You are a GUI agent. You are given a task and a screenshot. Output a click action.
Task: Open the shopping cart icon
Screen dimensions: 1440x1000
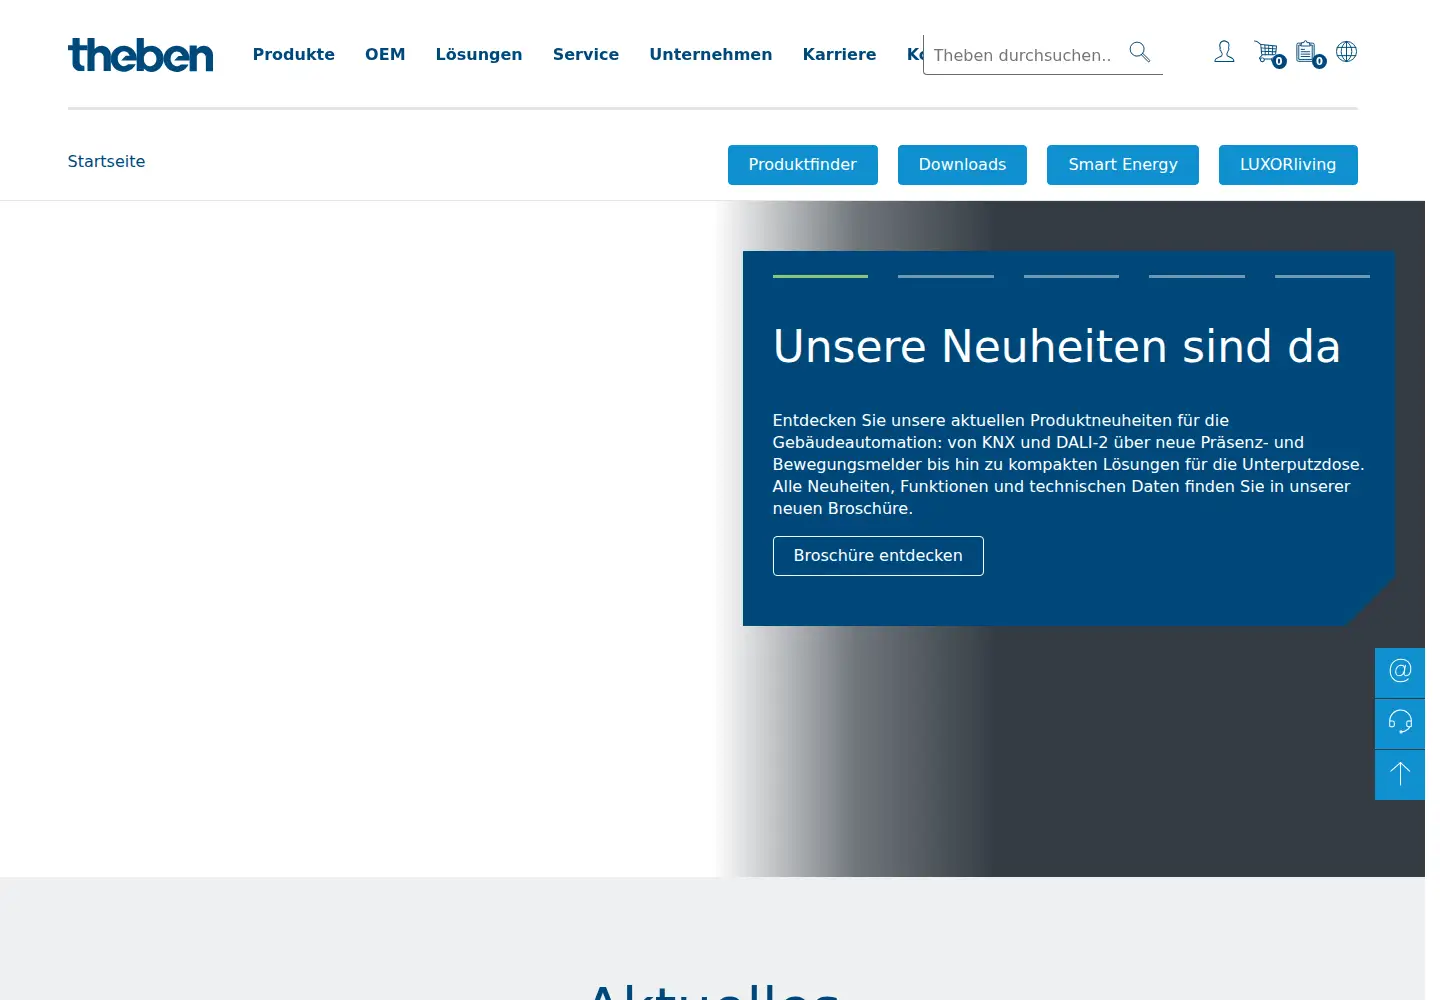pyautogui.click(x=1268, y=53)
